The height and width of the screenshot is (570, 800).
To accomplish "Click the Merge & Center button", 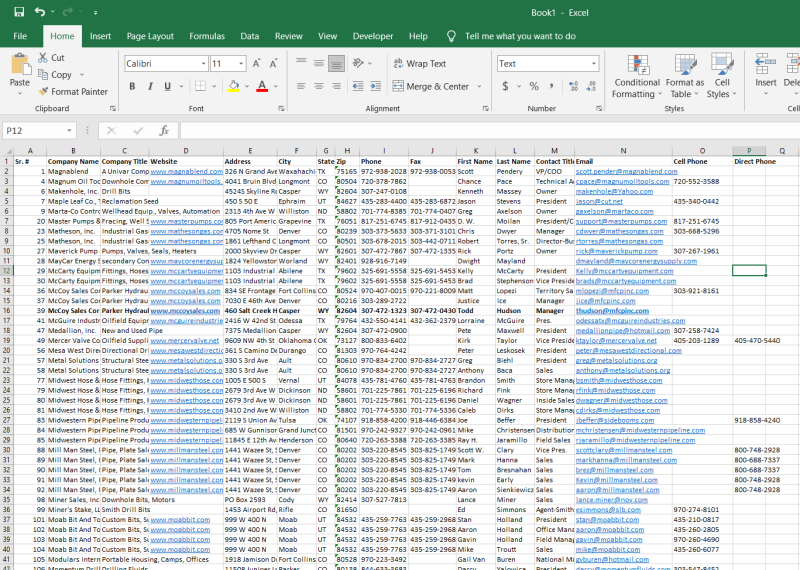I will point(430,87).
